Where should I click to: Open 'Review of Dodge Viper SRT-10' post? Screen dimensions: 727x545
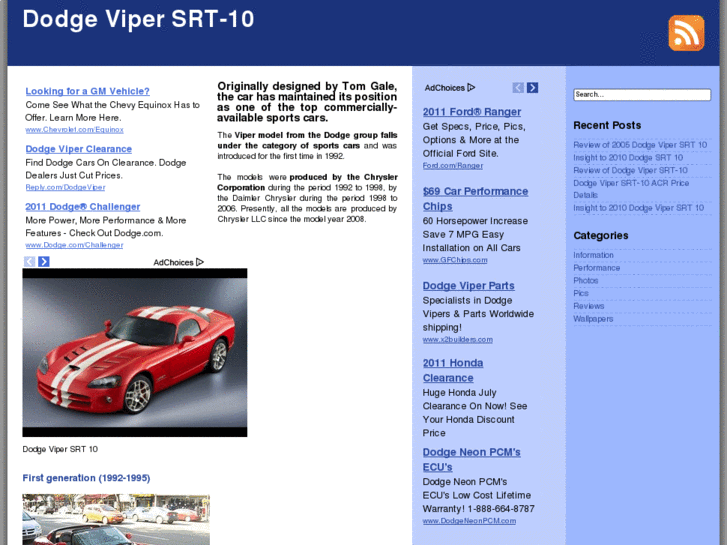point(630,170)
